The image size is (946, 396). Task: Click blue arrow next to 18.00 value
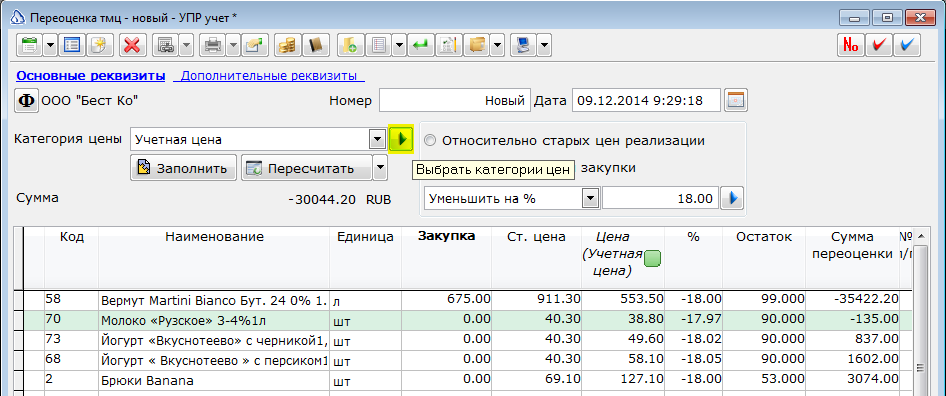(732, 198)
